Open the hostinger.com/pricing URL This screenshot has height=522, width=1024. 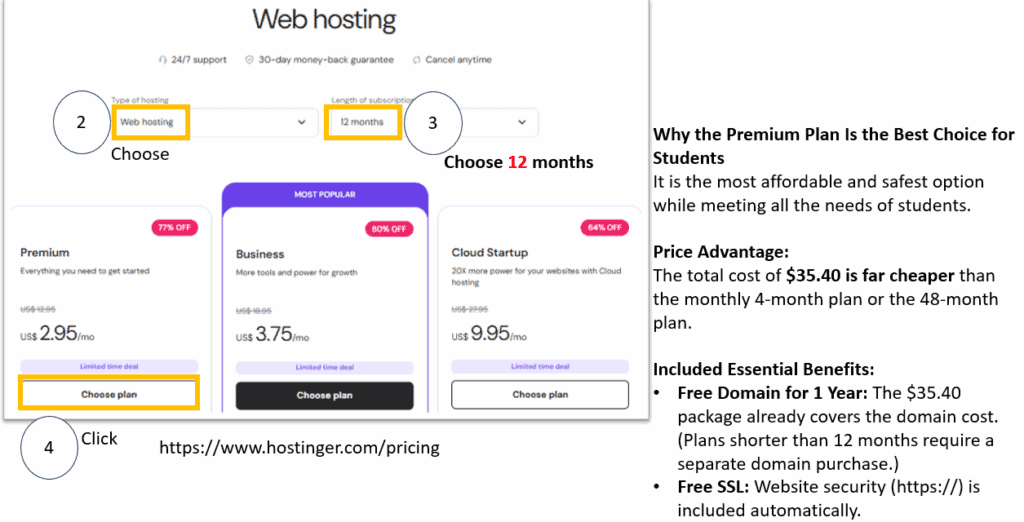click(299, 448)
